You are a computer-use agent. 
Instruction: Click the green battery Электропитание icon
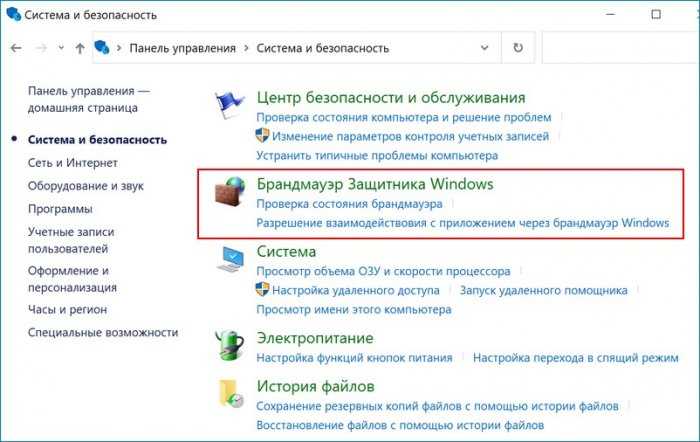[x=229, y=345]
